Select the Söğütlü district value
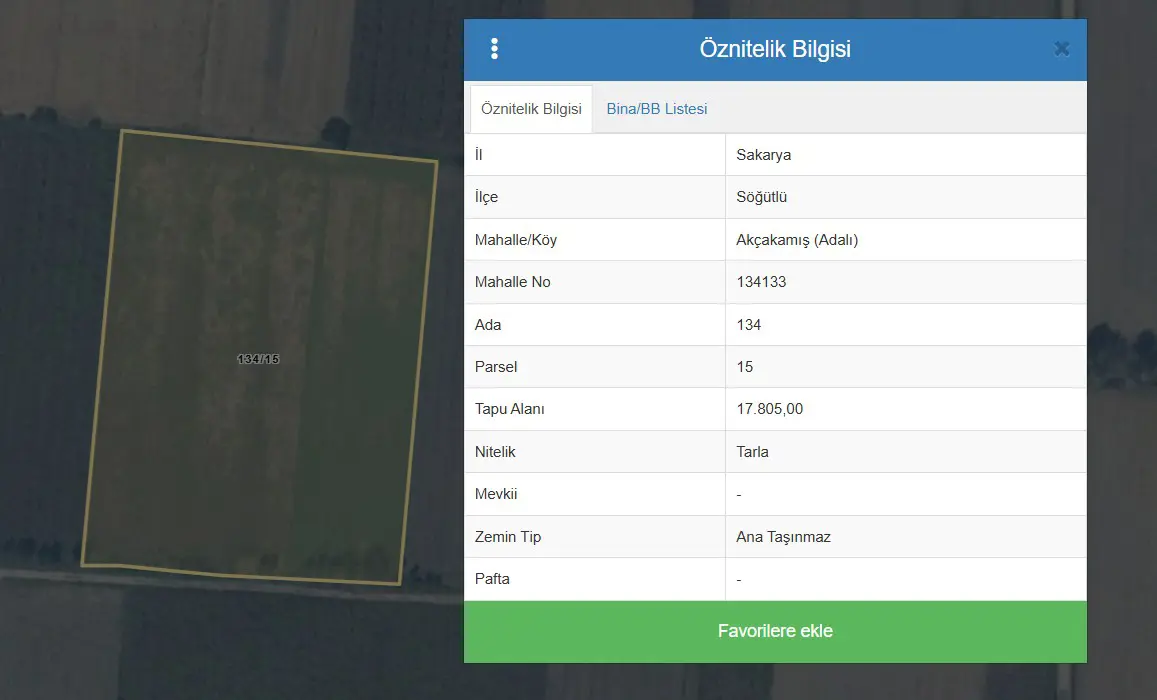This screenshot has height=700, width=1157. coord(761,197)
